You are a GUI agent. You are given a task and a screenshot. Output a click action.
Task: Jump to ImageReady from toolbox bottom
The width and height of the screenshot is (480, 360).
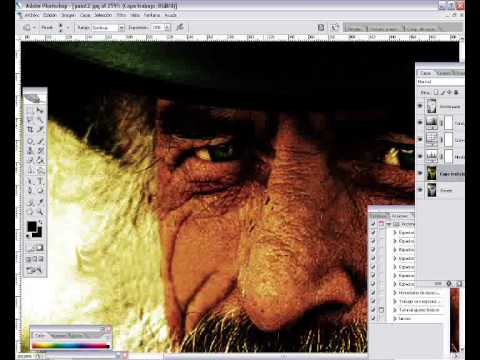coord(35,270)
